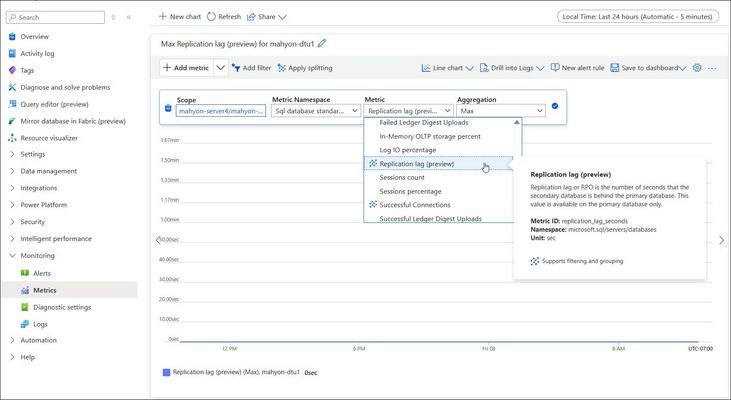This screenshot has height=400, width=731.
Task: Open Mirror database in Fabric (preview)
Action: pyautogui.click(x=73, y=121)
